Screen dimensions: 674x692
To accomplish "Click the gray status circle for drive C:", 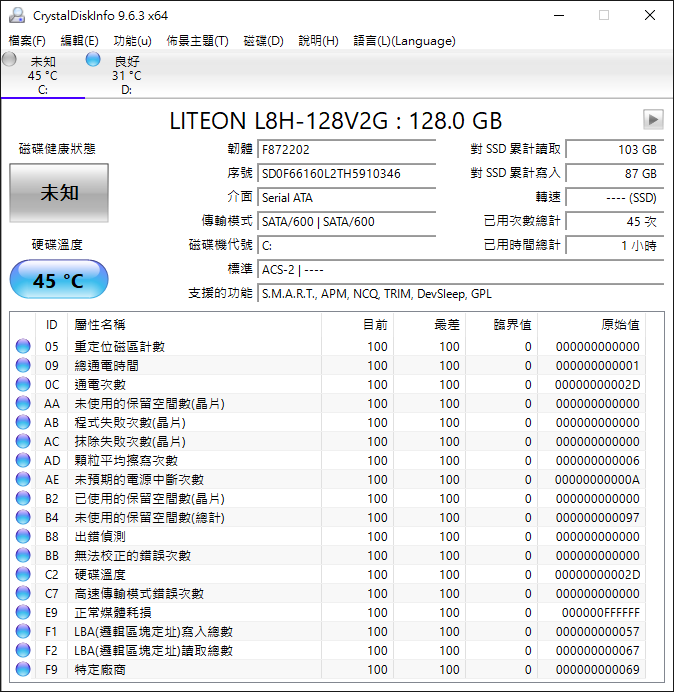I will point(9,59).
